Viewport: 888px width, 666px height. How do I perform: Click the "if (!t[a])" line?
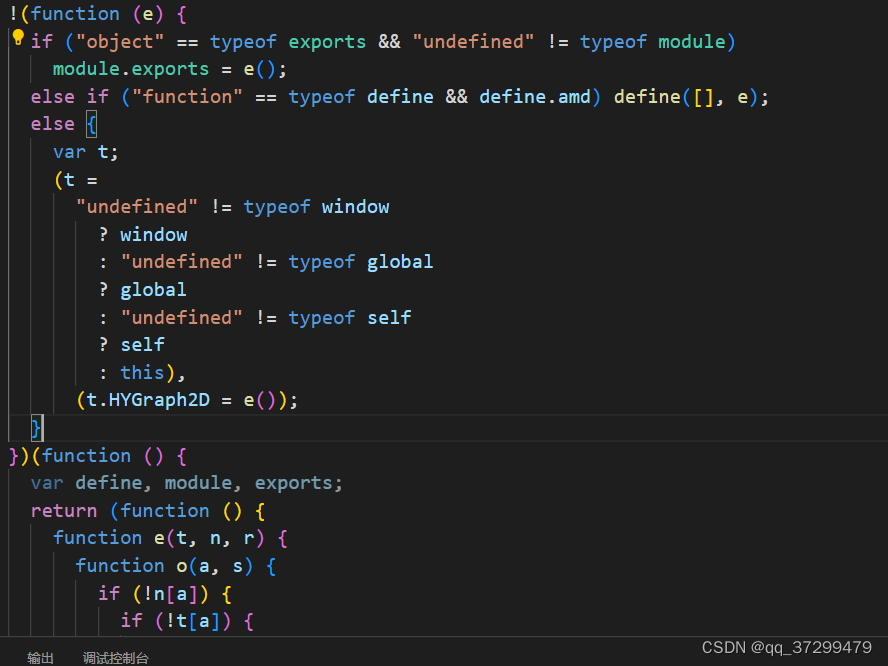pyautogui.click(x=187, y=621)
